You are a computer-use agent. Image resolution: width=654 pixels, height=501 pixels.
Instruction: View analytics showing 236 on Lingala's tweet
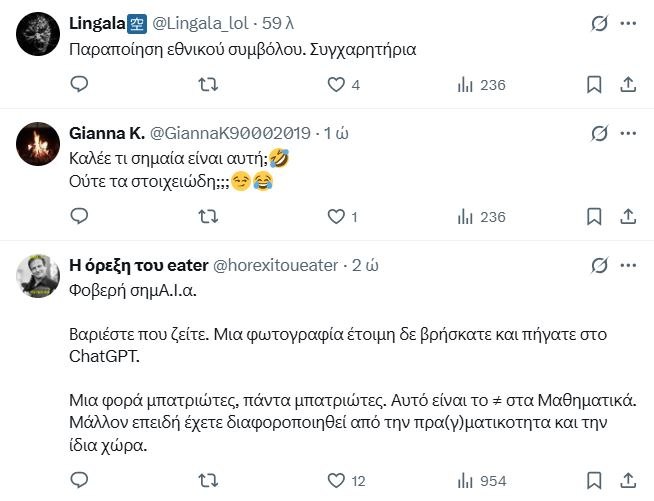(465, 85)
